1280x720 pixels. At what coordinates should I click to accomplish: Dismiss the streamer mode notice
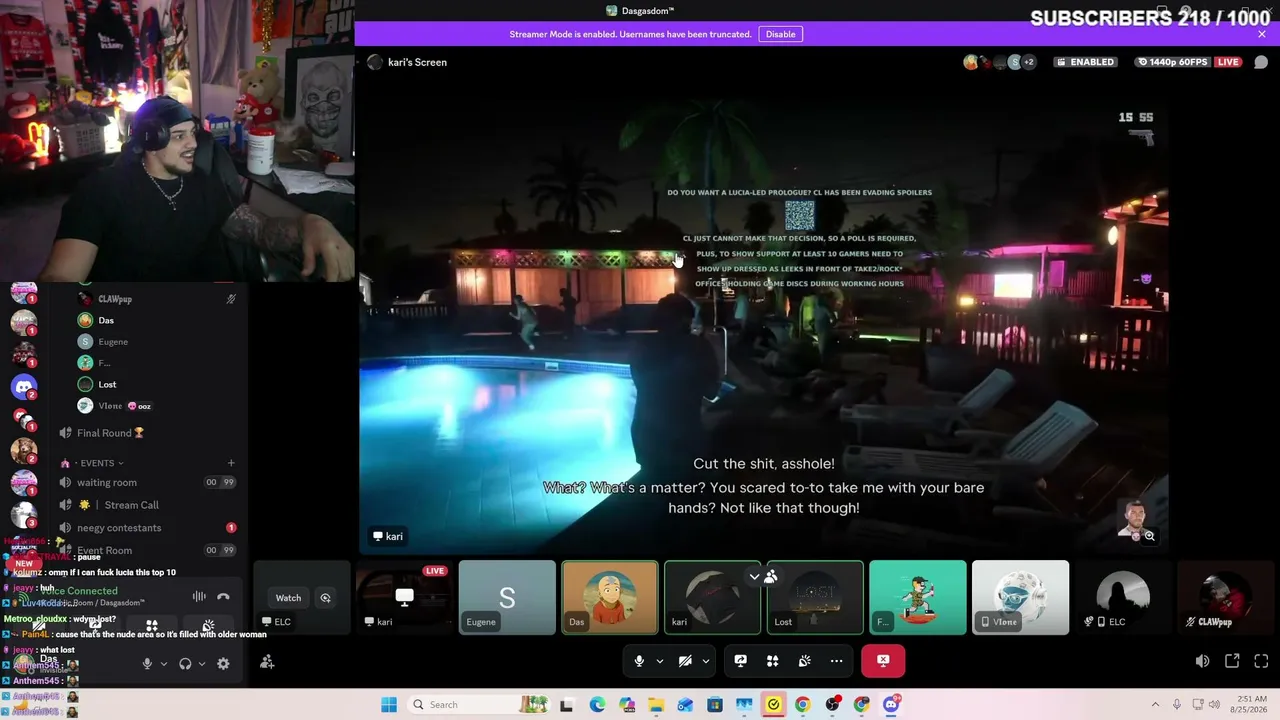pyautogui.click(x=1262, y=34)
